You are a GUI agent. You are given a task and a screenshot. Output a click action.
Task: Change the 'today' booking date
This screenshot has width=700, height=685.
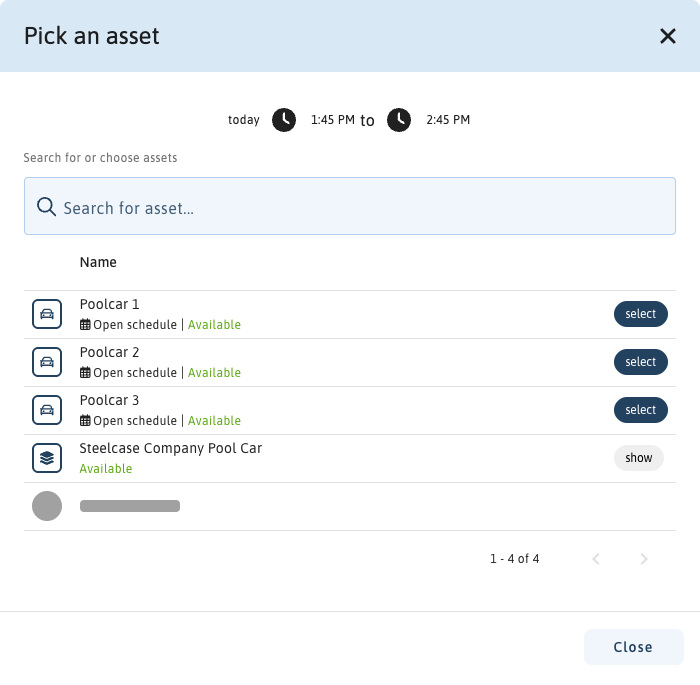(243, 120)
